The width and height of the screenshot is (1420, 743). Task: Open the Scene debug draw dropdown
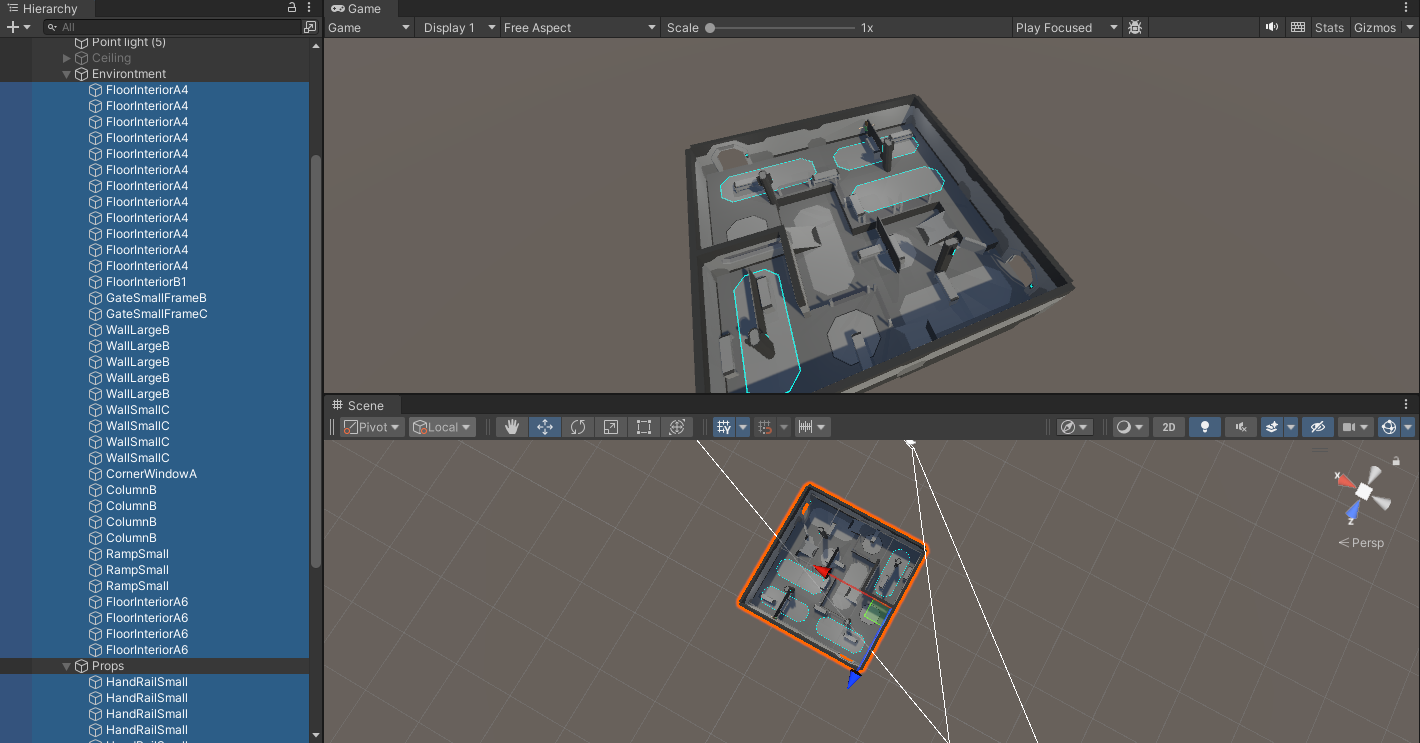tap(1075, 427)
